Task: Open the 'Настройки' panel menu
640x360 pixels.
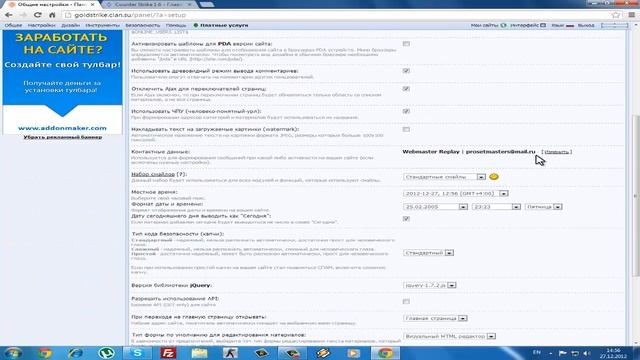Action: click(41, 25)
